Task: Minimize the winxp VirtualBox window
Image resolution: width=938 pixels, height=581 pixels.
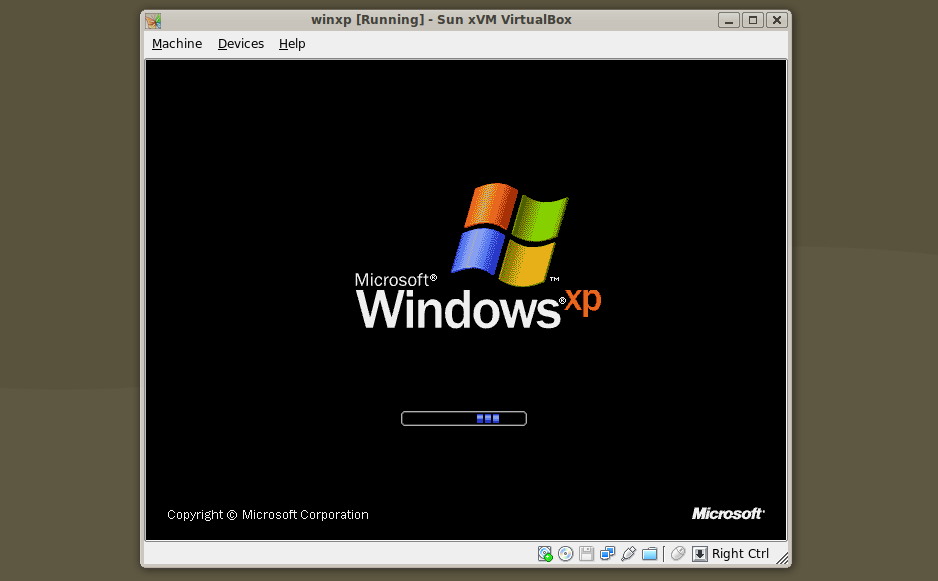Action: 729,20
